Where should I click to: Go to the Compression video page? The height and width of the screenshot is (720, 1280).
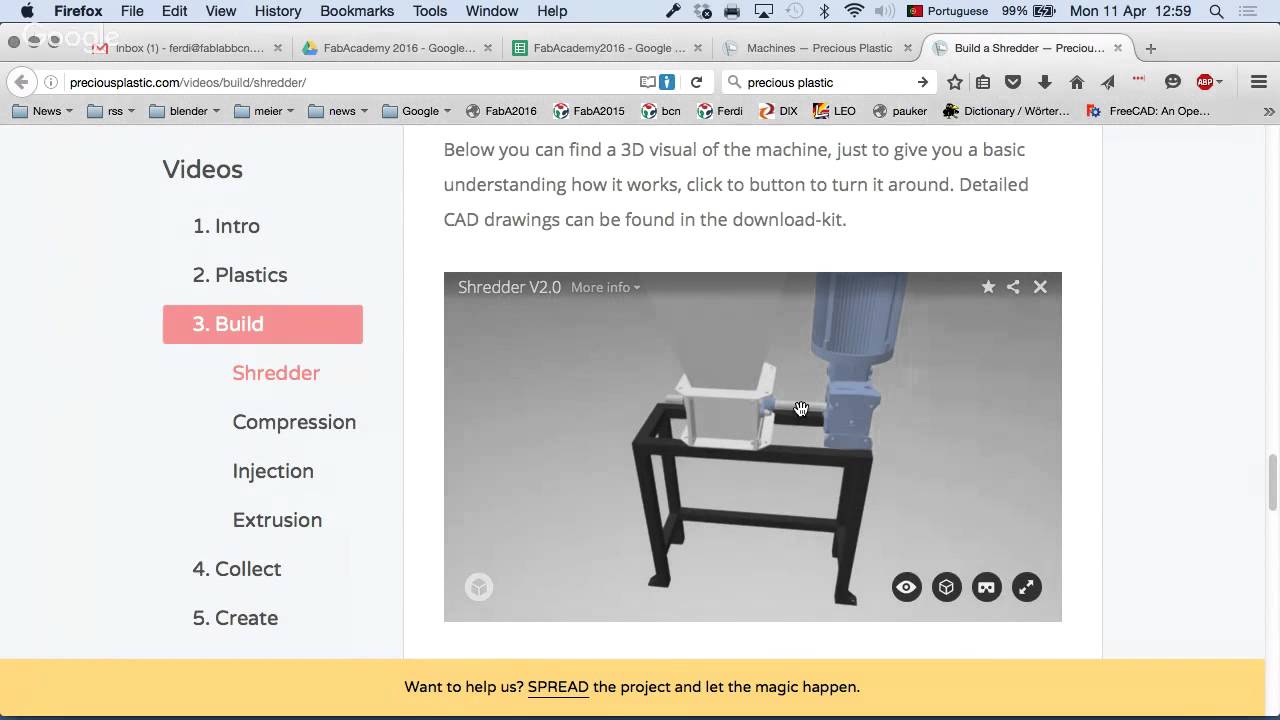coord(294,422)
